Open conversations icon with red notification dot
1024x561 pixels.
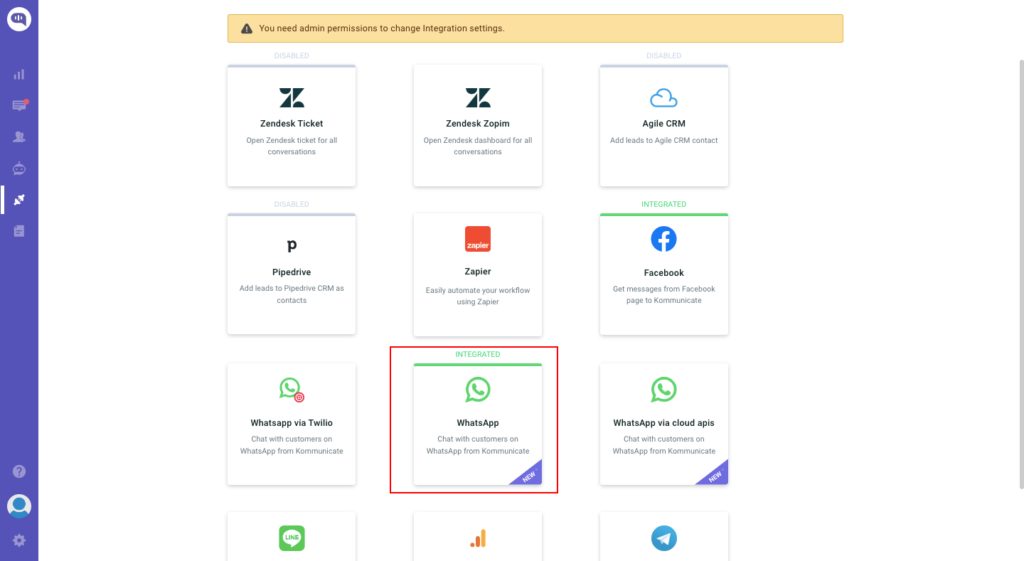pyautogui.click(x=20, y=105)
